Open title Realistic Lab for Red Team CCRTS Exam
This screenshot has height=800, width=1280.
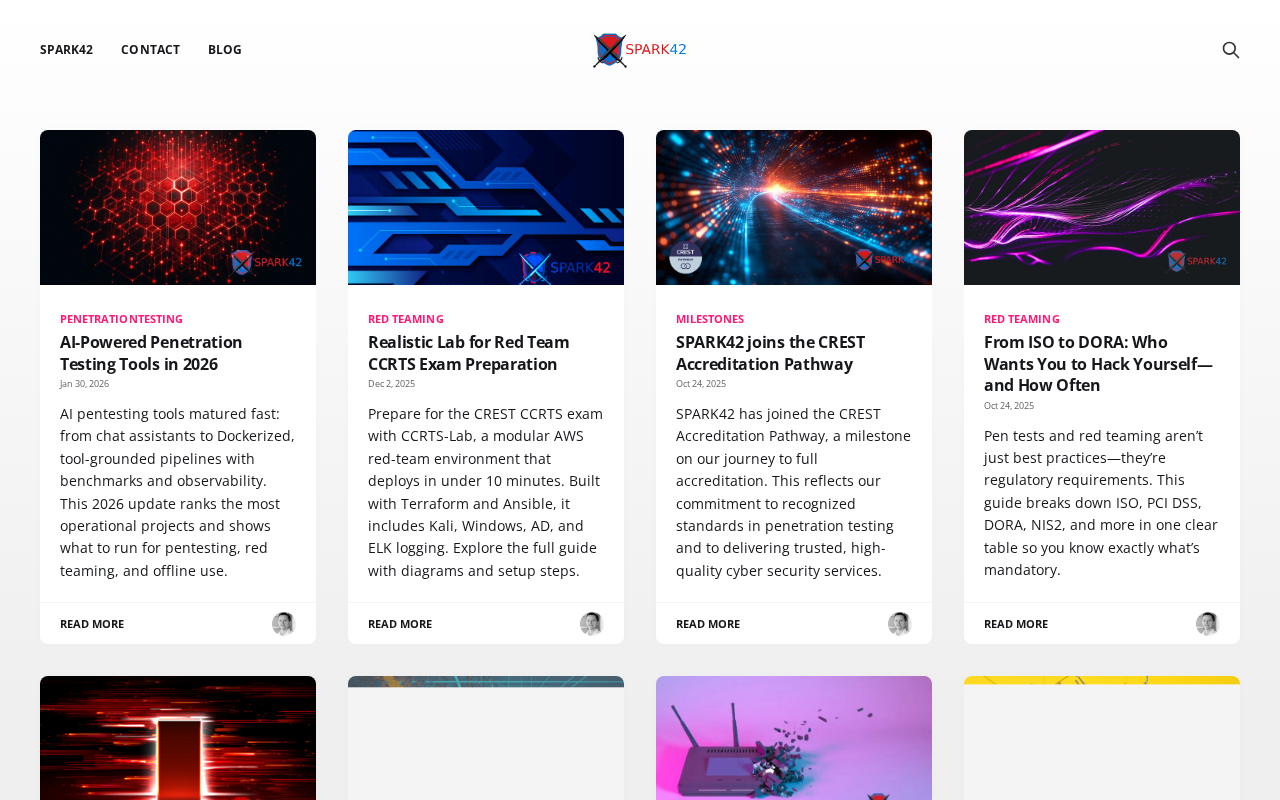click(x=469, y=353)
